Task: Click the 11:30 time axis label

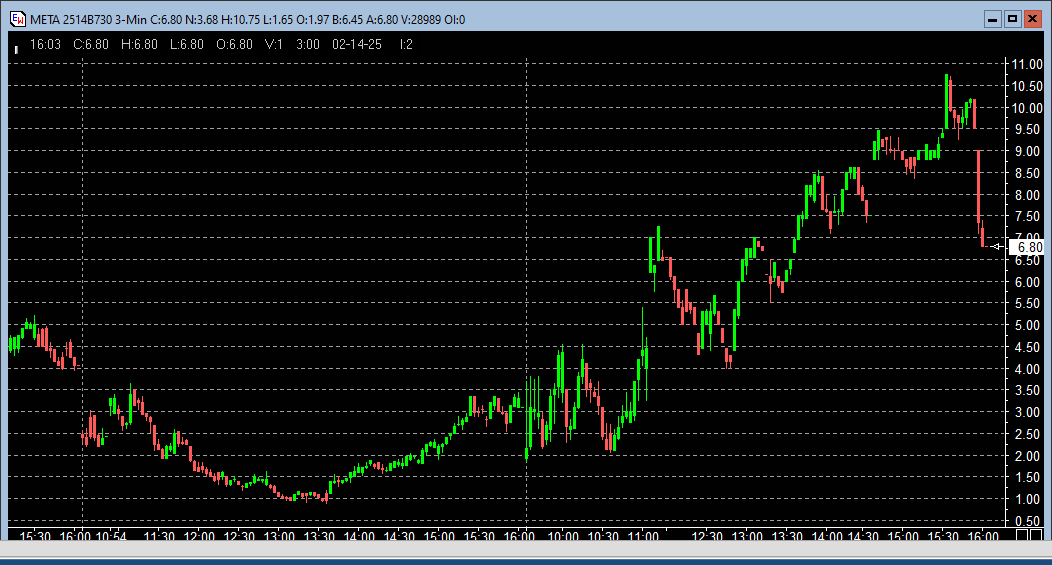Action: pos(159,536)
